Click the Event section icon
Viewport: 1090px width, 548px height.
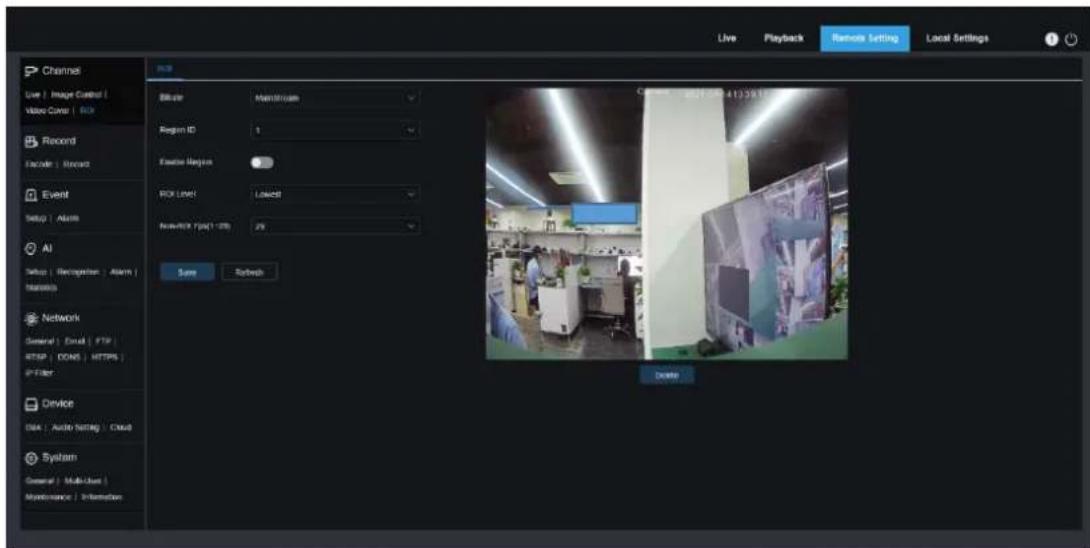(31, 195)
